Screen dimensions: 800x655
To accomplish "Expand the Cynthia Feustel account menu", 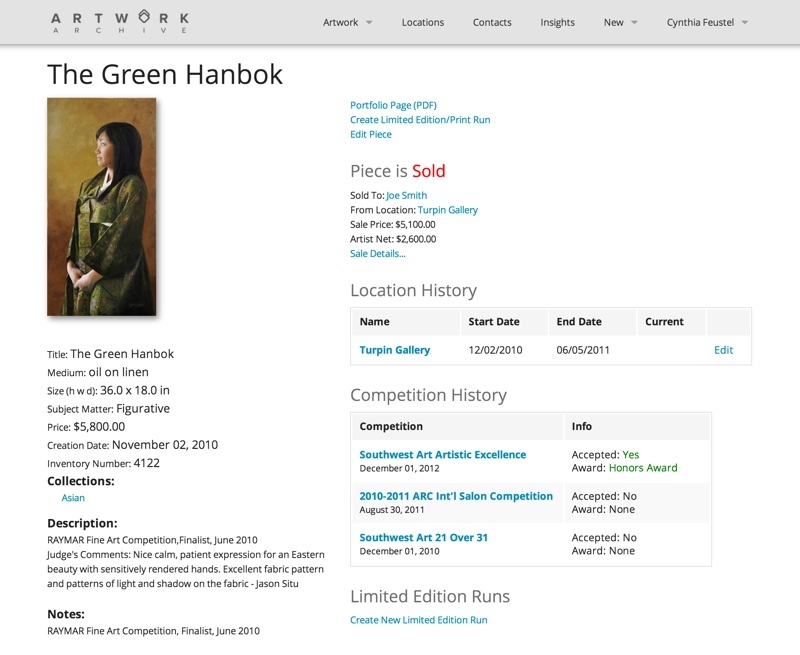I will (707, 22).
